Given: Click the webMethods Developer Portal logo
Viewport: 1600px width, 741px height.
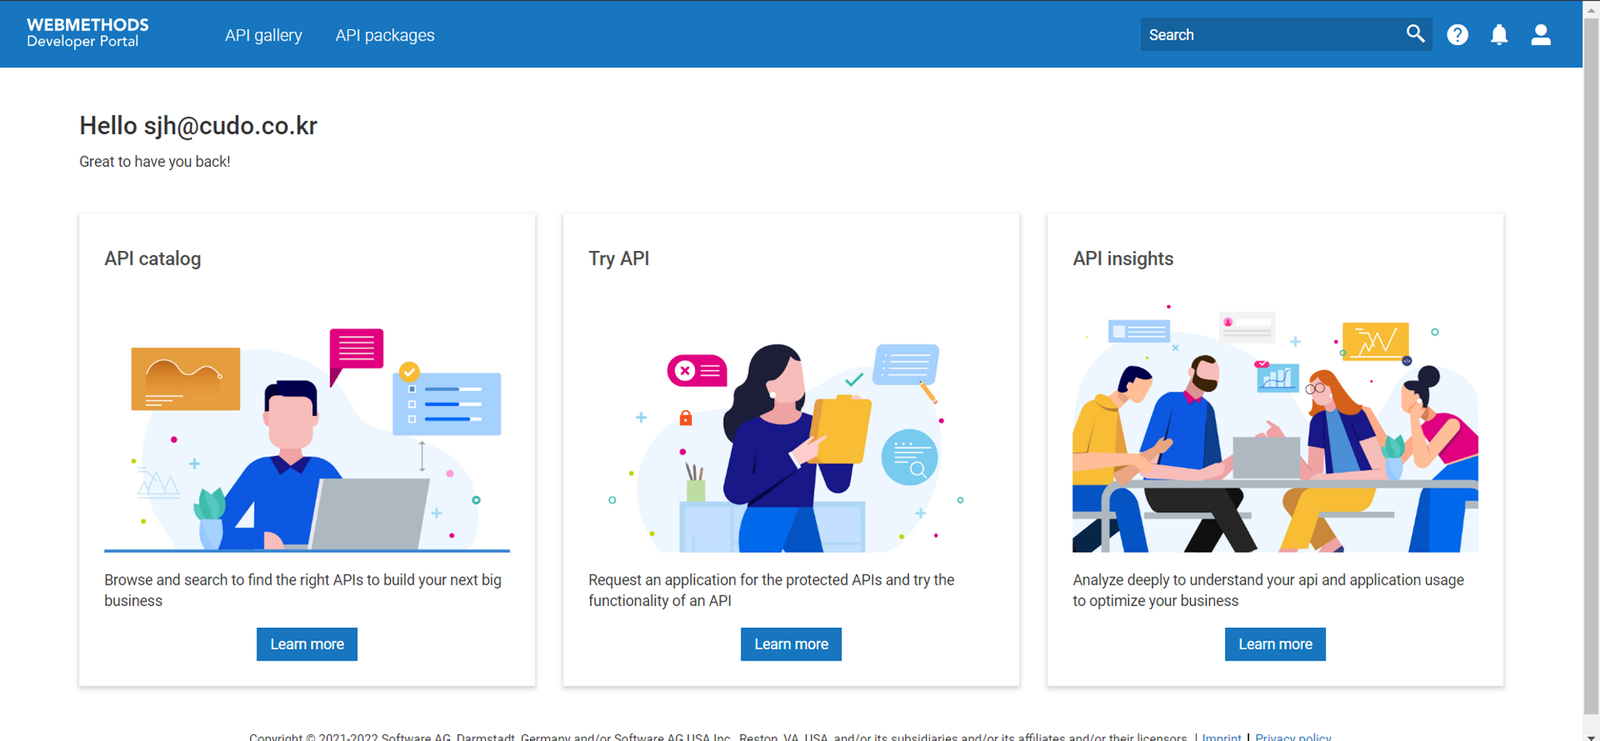Looking at the screenshot, I should coord(87,33).
